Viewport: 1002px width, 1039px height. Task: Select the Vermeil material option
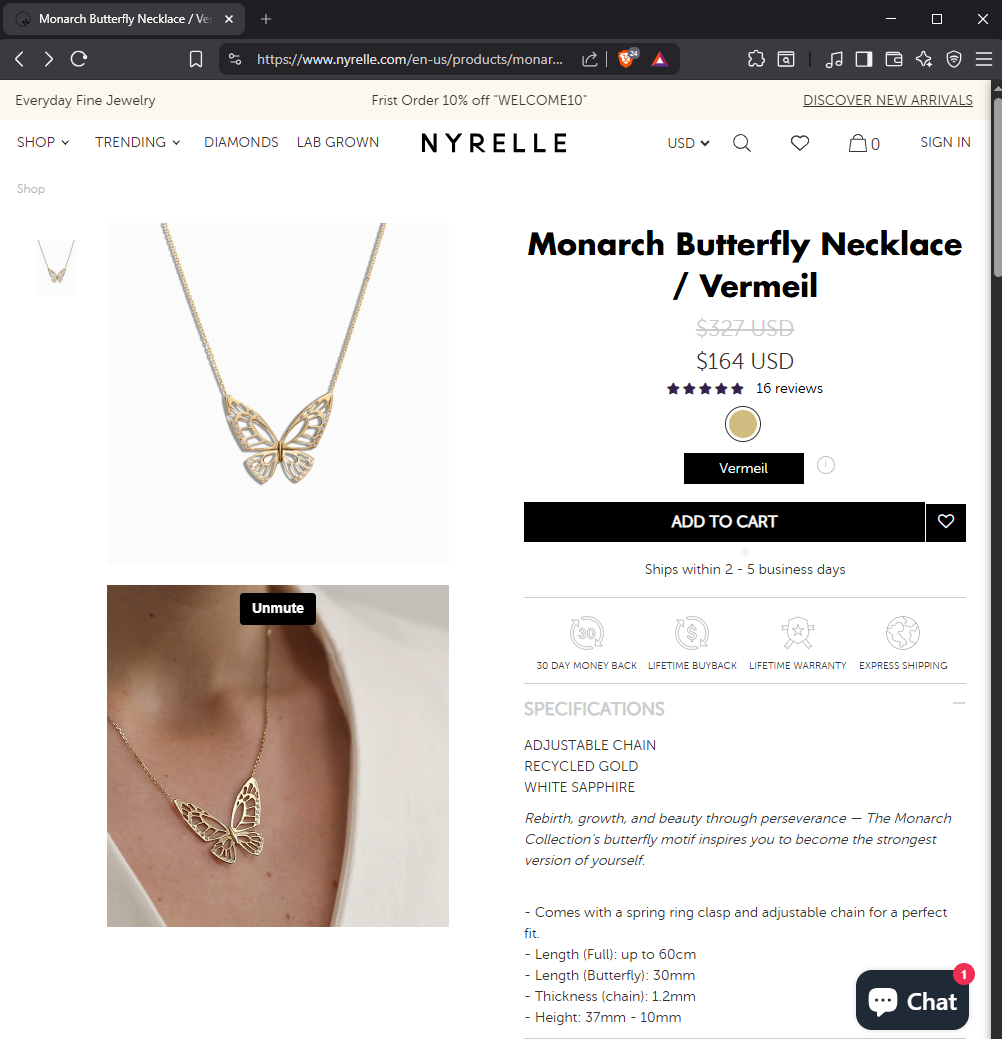click(x=744, y=468)
